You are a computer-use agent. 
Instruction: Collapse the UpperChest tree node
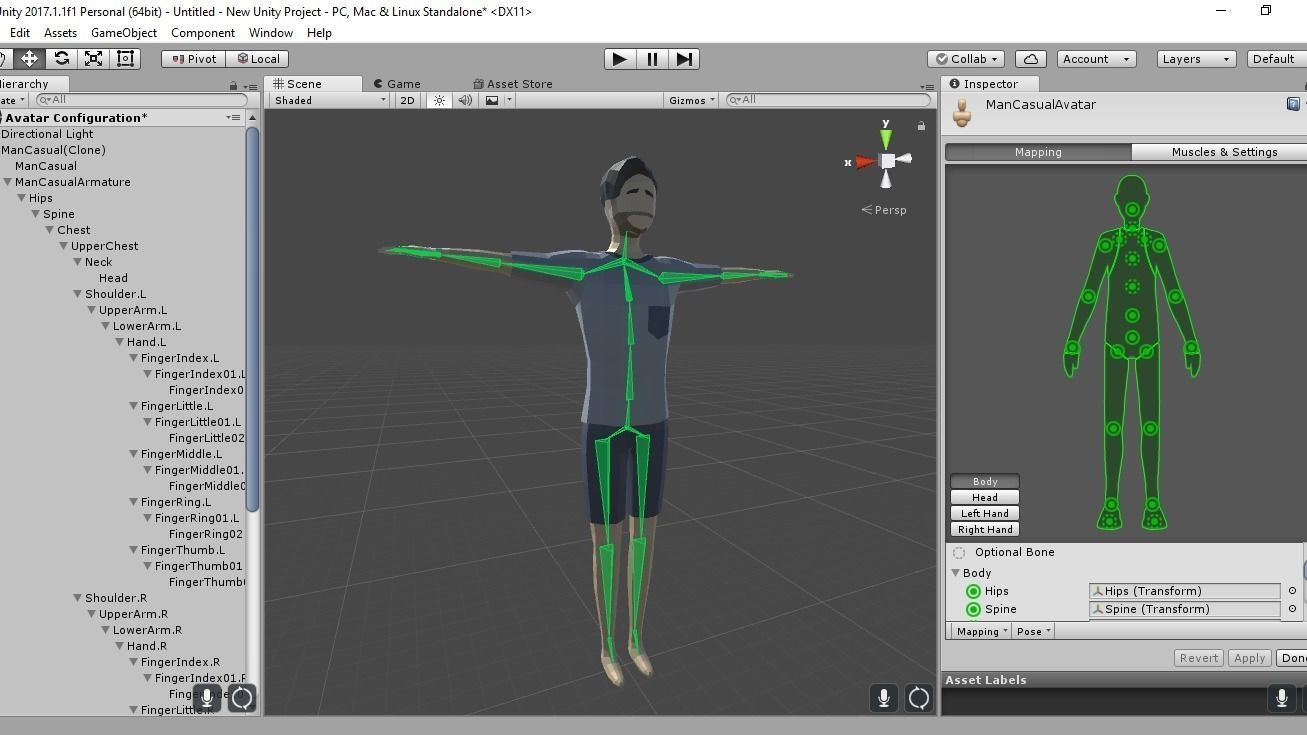(x=64, y=246)
